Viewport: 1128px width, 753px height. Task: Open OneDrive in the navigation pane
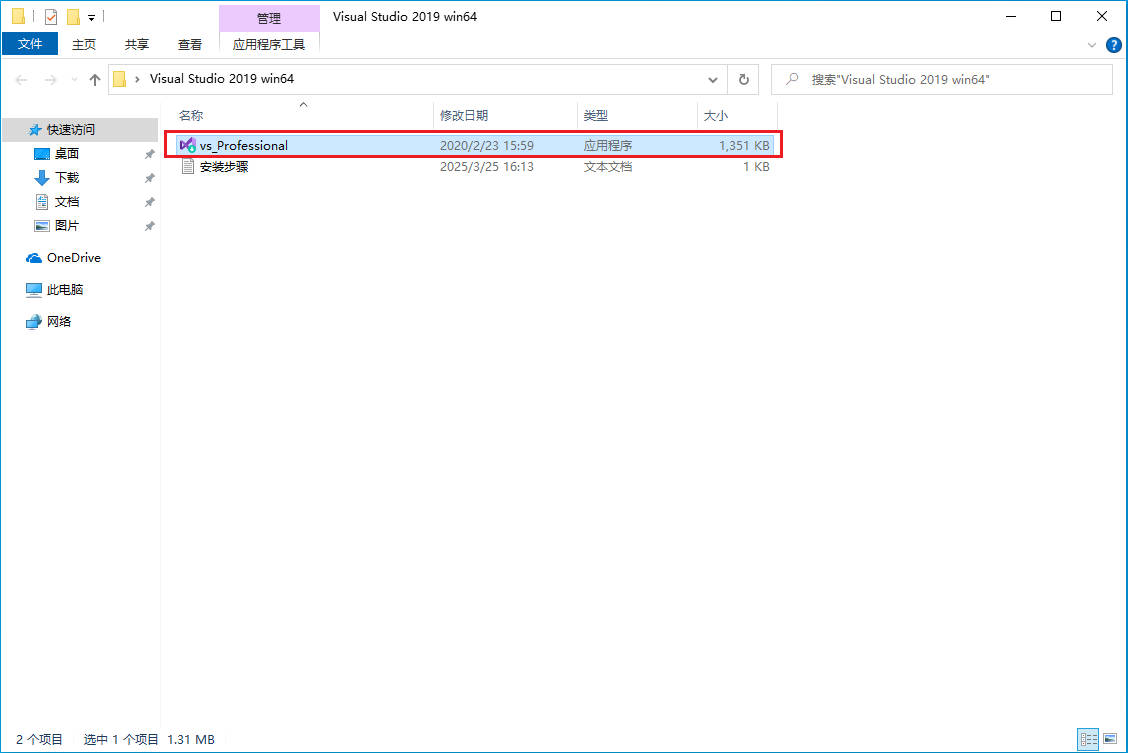pos(73,257)
